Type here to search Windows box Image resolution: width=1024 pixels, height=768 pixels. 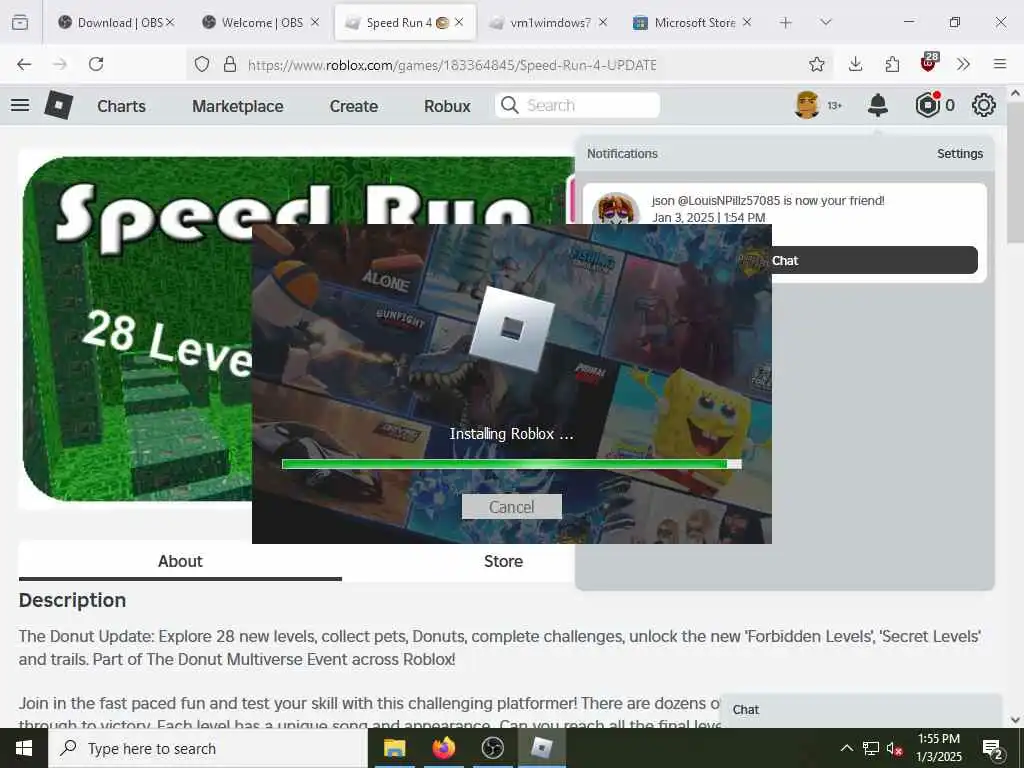(x=208, y=748)
